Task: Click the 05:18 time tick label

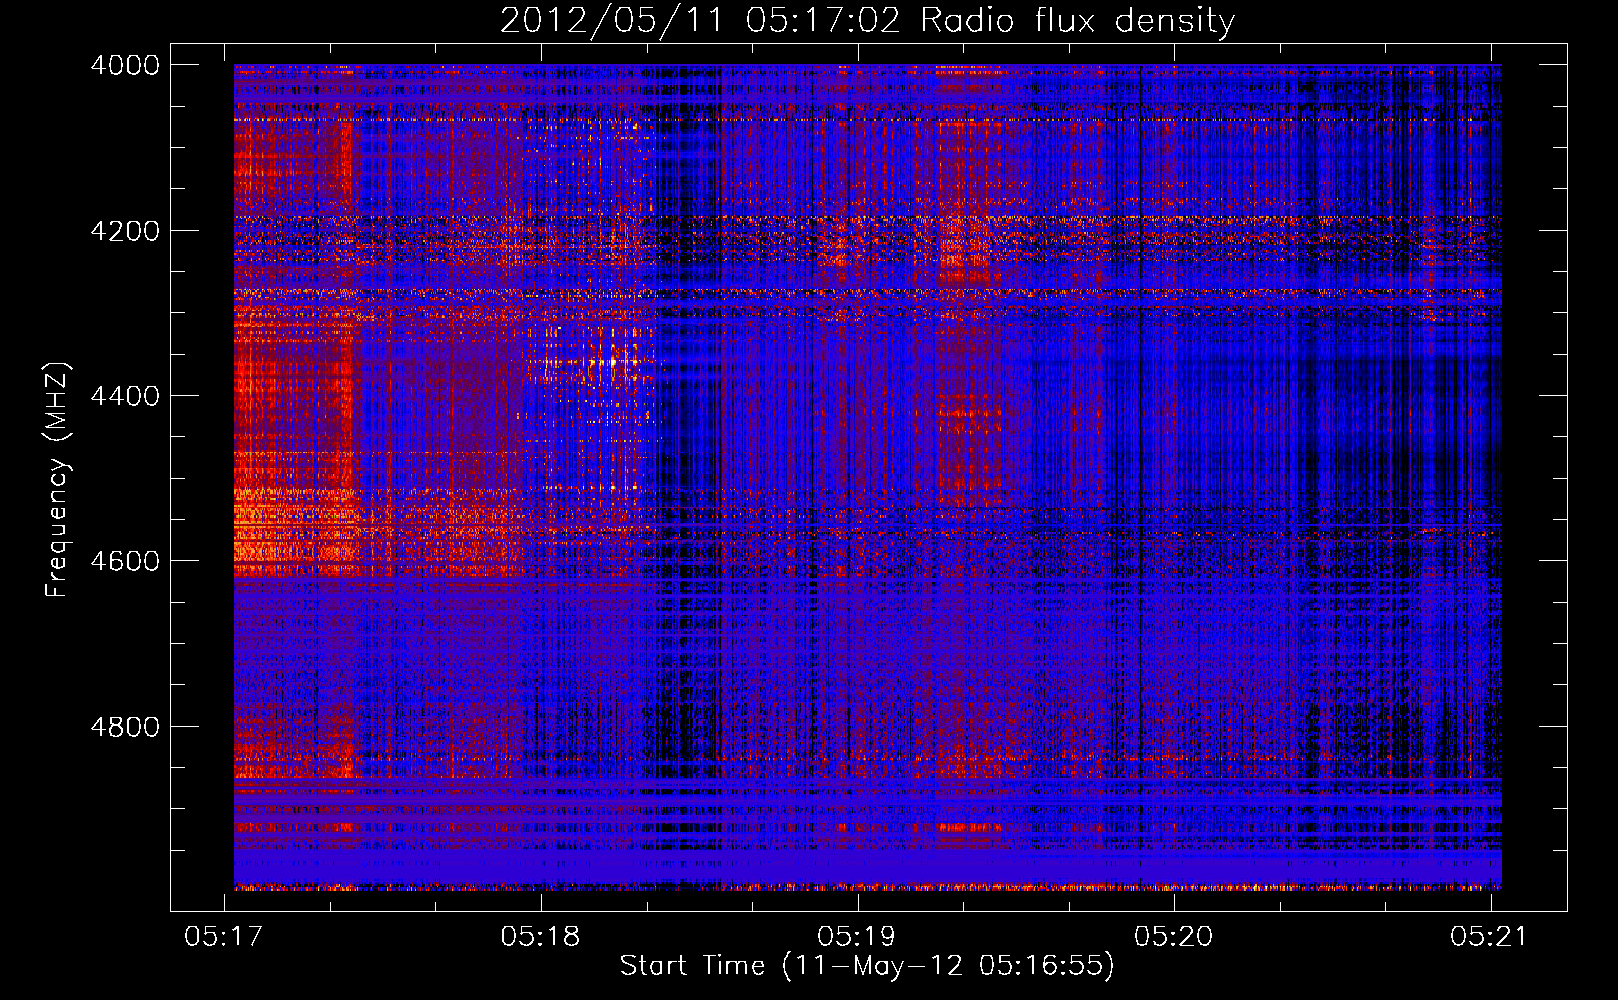Action: (540, 936)
